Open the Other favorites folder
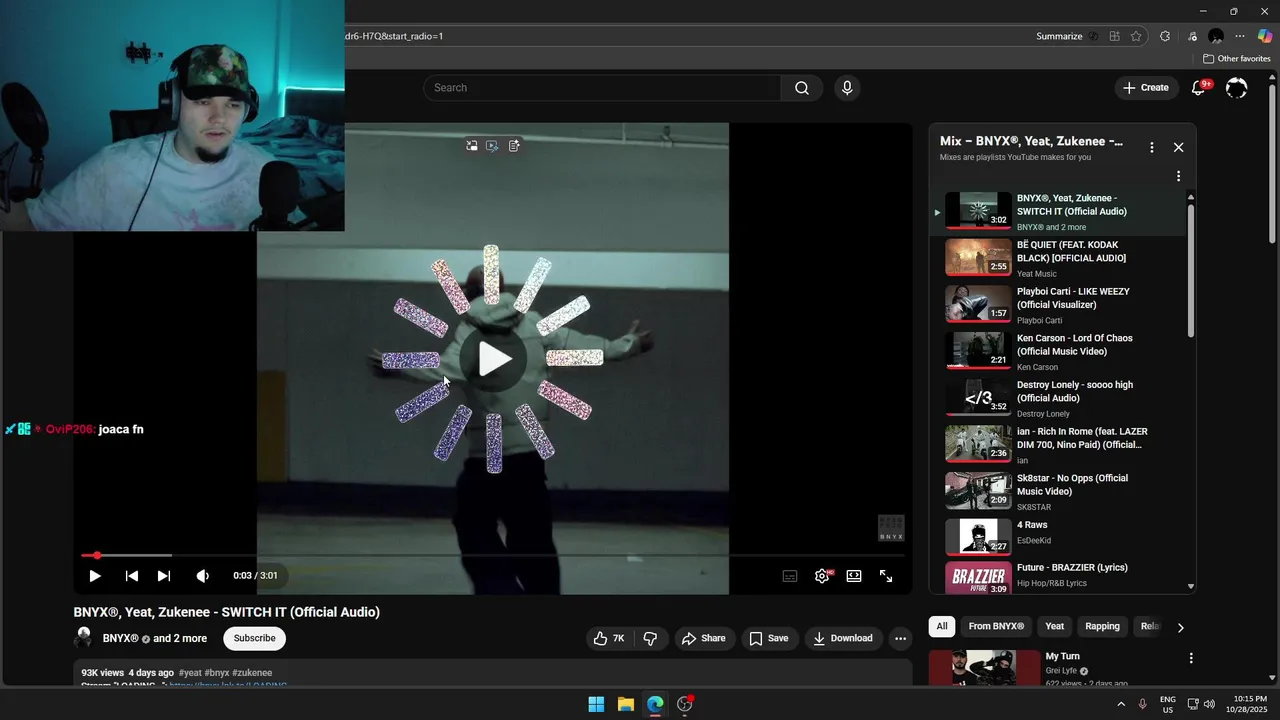1280x720 pixels. (x=1236, y=59)
